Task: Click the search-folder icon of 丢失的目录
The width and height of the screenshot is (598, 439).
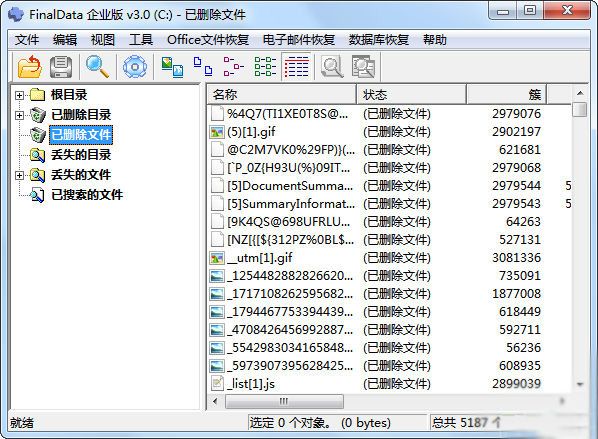Action: [x=37, y=155]
